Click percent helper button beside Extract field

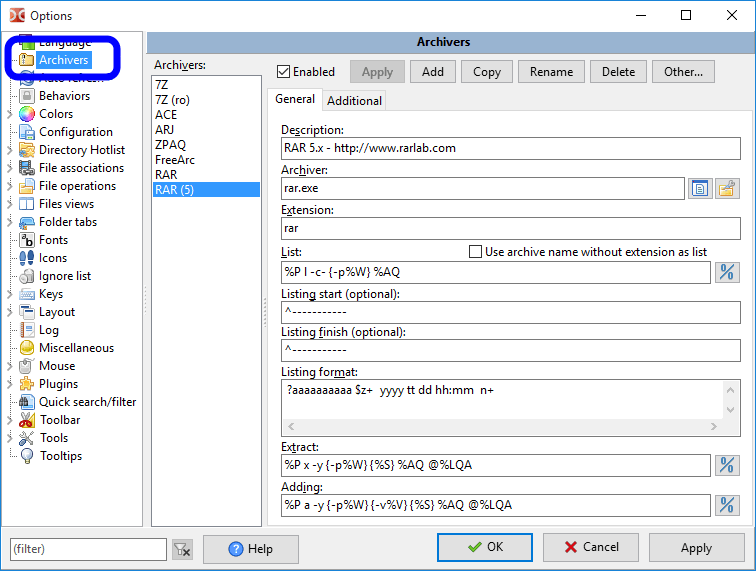point(727,465)
